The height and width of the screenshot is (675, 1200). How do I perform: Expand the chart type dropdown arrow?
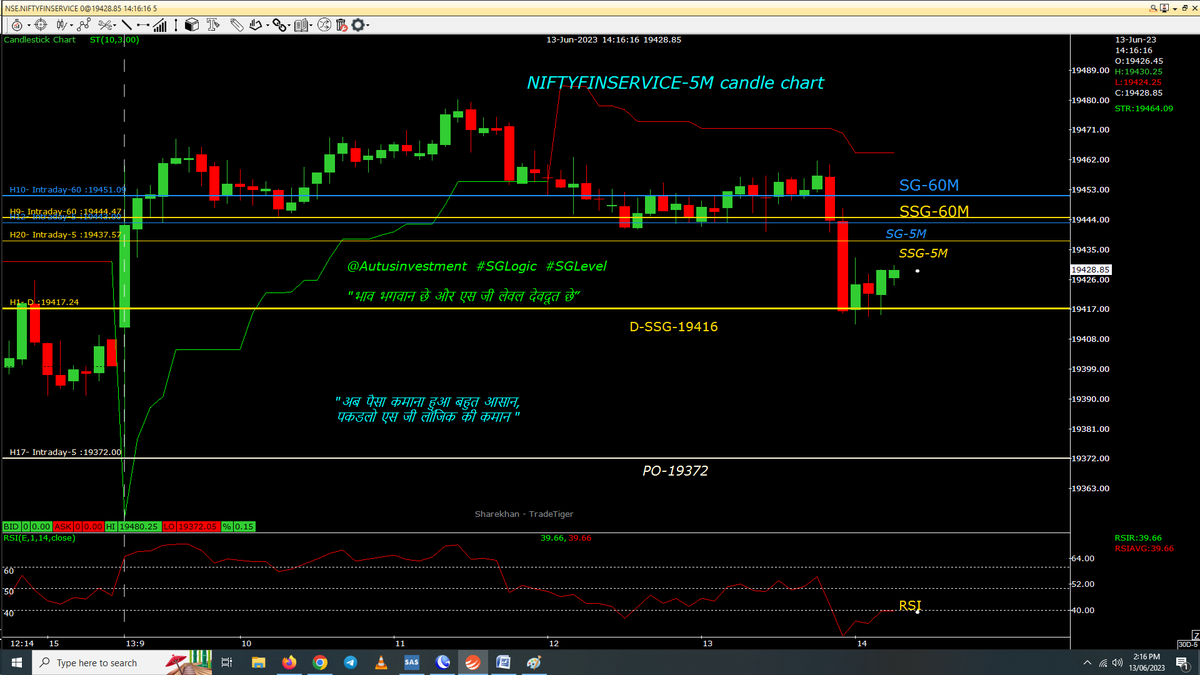72,25
